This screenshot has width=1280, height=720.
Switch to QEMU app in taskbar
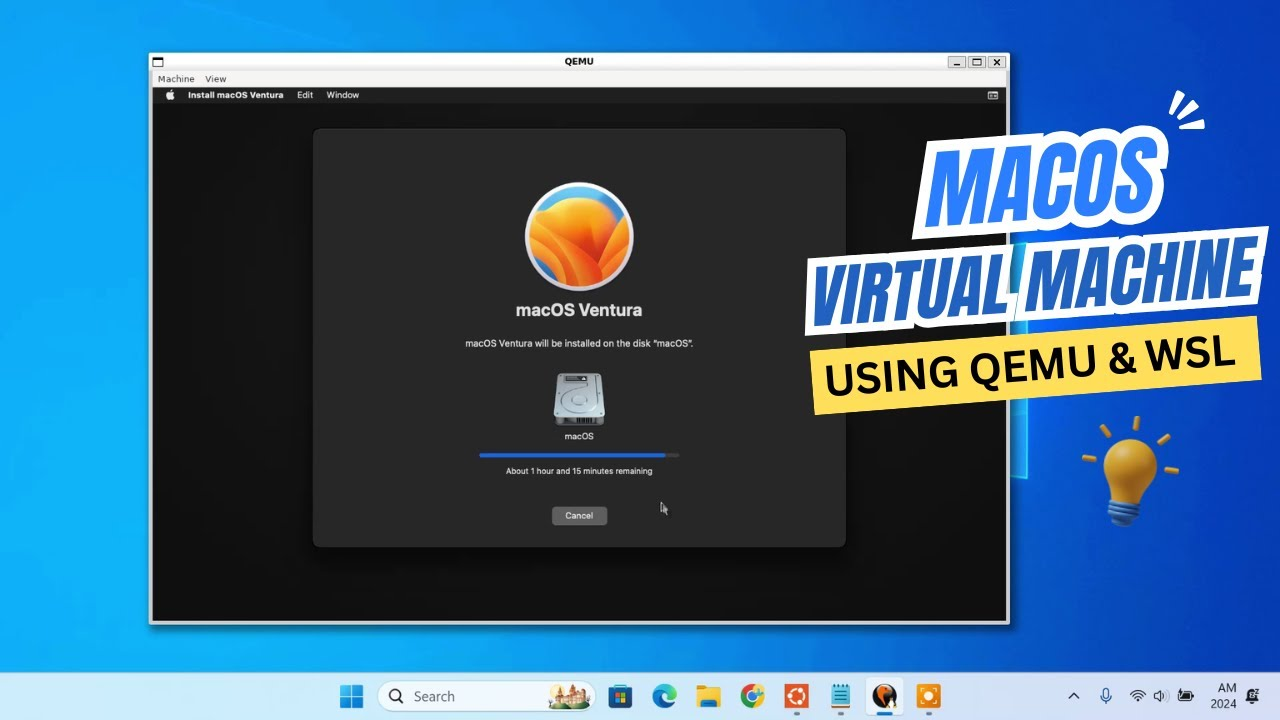coord(884,696)
